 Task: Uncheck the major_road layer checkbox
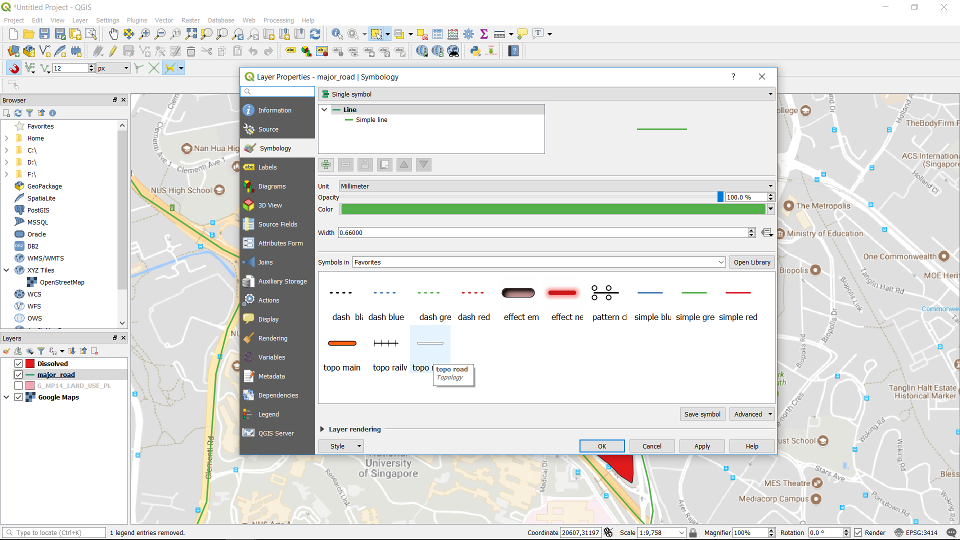tap(18, 375)
